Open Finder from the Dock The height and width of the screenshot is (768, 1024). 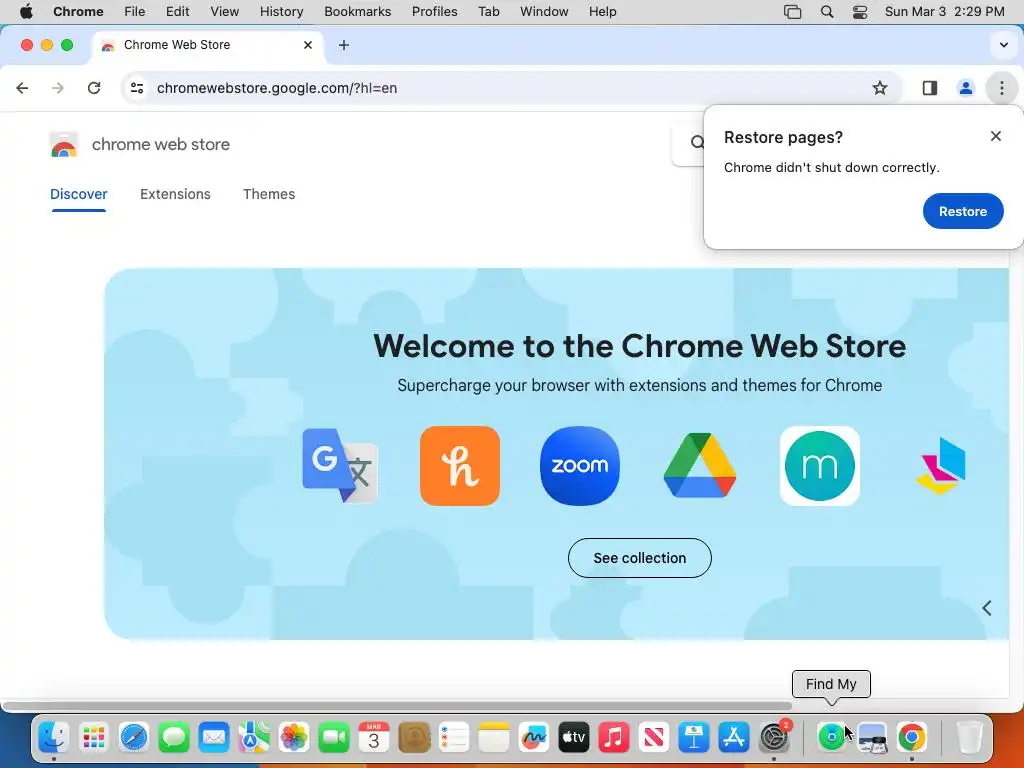(54, 738)
